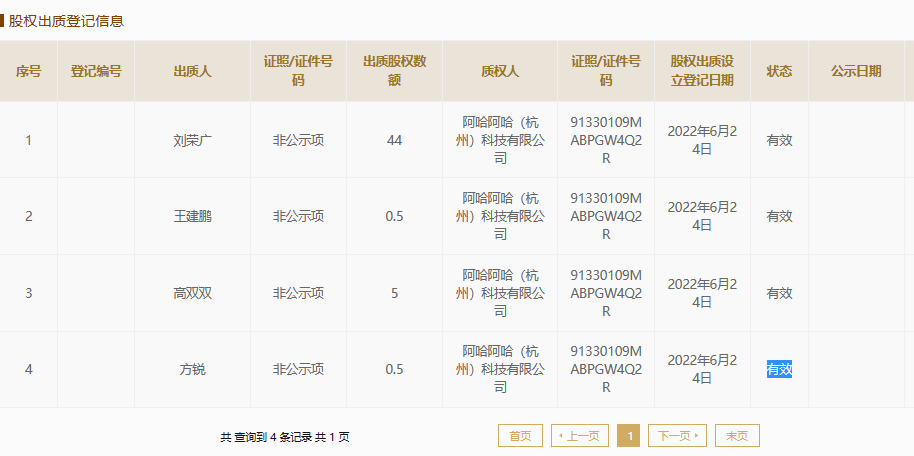Select pledgor name 高双双
This screenshot has height=456, width=914.
coord(192,293)
